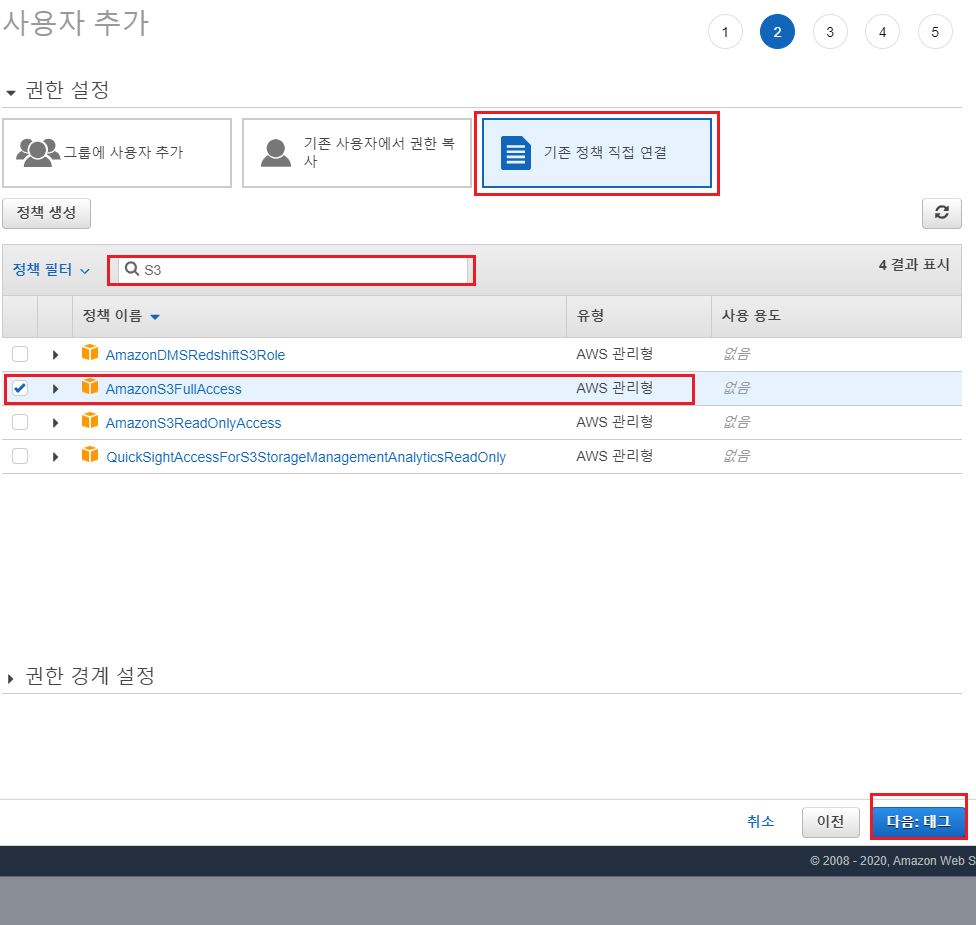Click '없음' in the AmazonS3FullAccess row
The image size is (976, 925).
[x=736, y=388]
